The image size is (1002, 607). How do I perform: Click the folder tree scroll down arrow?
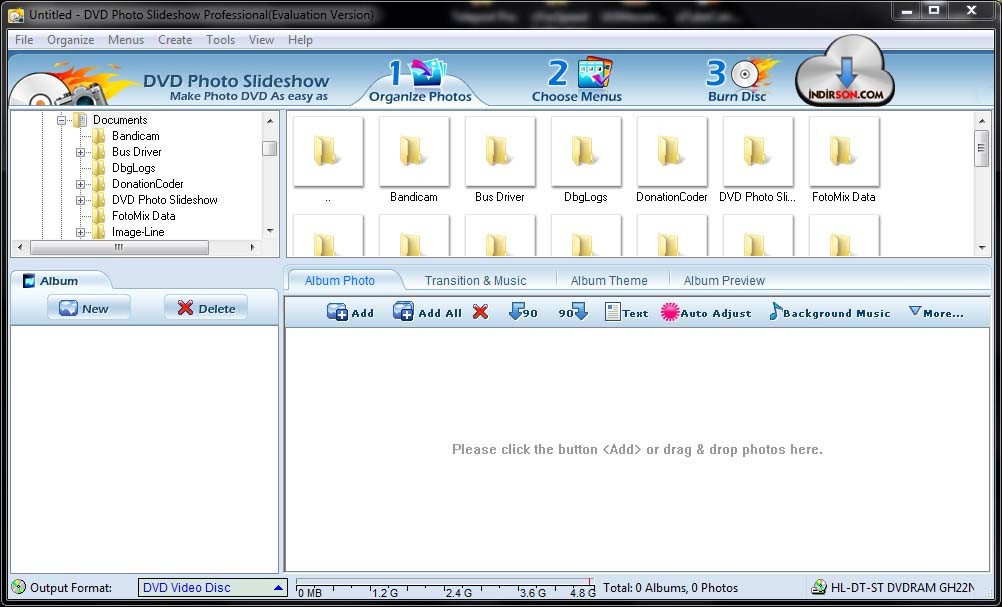pyautogui.click(x=270, y=231)
